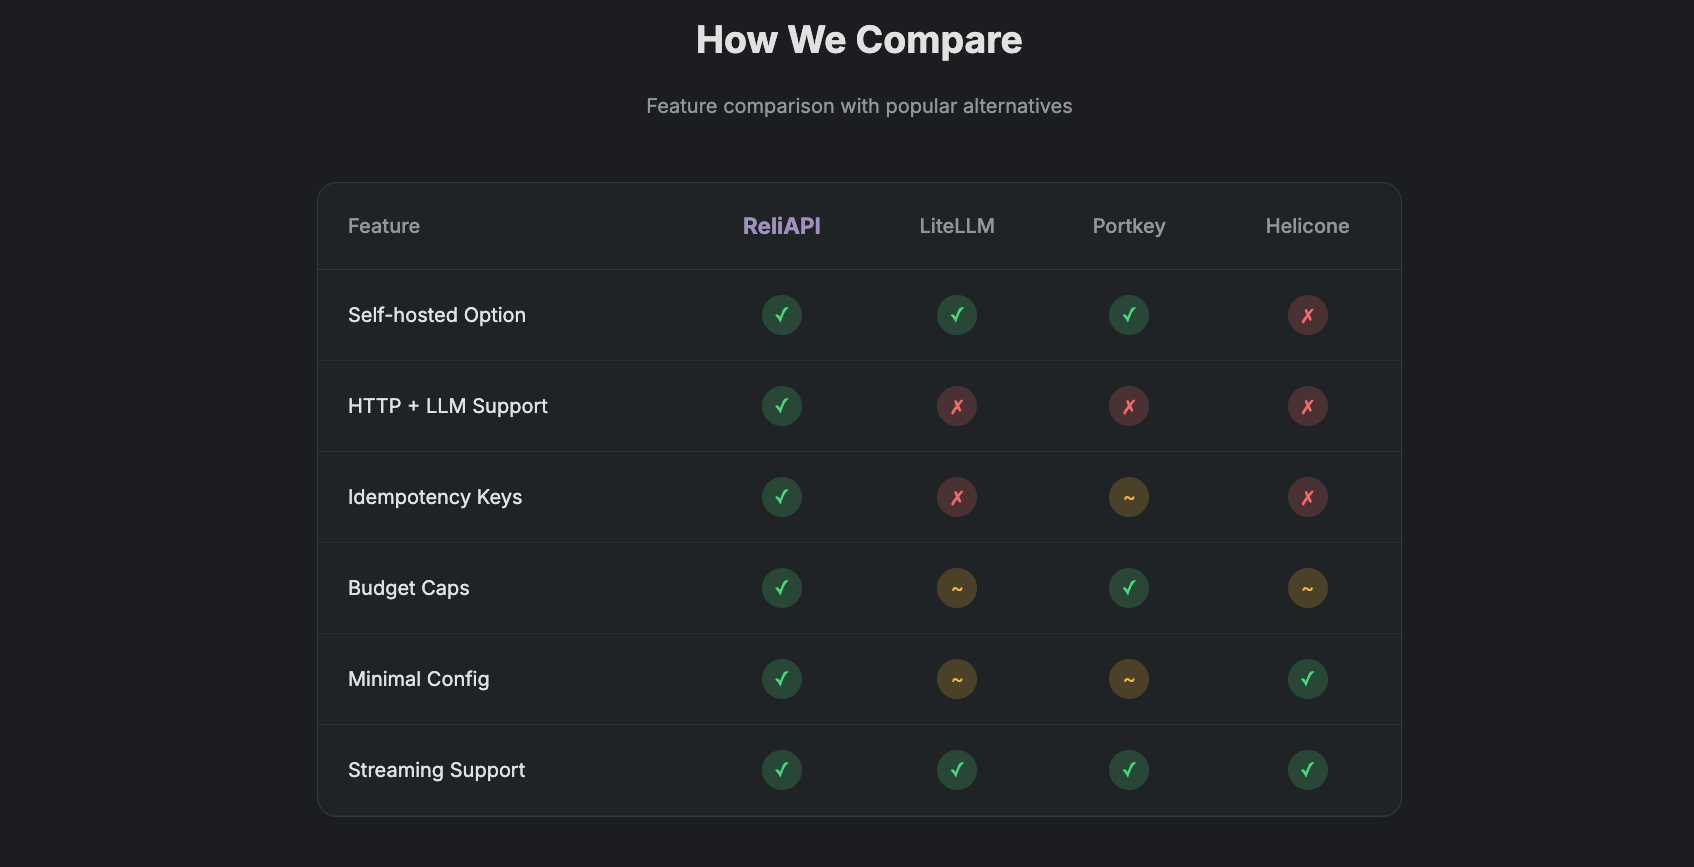The height and width of the screenshot is (867, 1694).
Task: Click LiteLLM cross for HTTP + LLM Support
Action: click(x=957, y=406)
